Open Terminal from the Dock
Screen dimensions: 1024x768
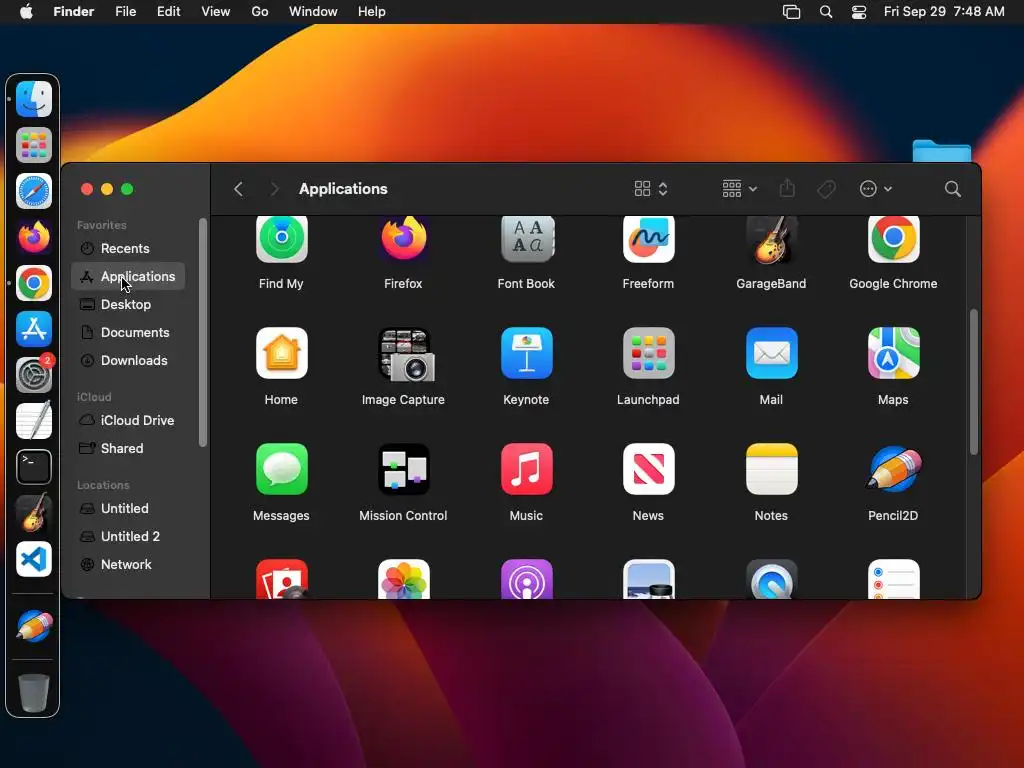click(34, 468)
